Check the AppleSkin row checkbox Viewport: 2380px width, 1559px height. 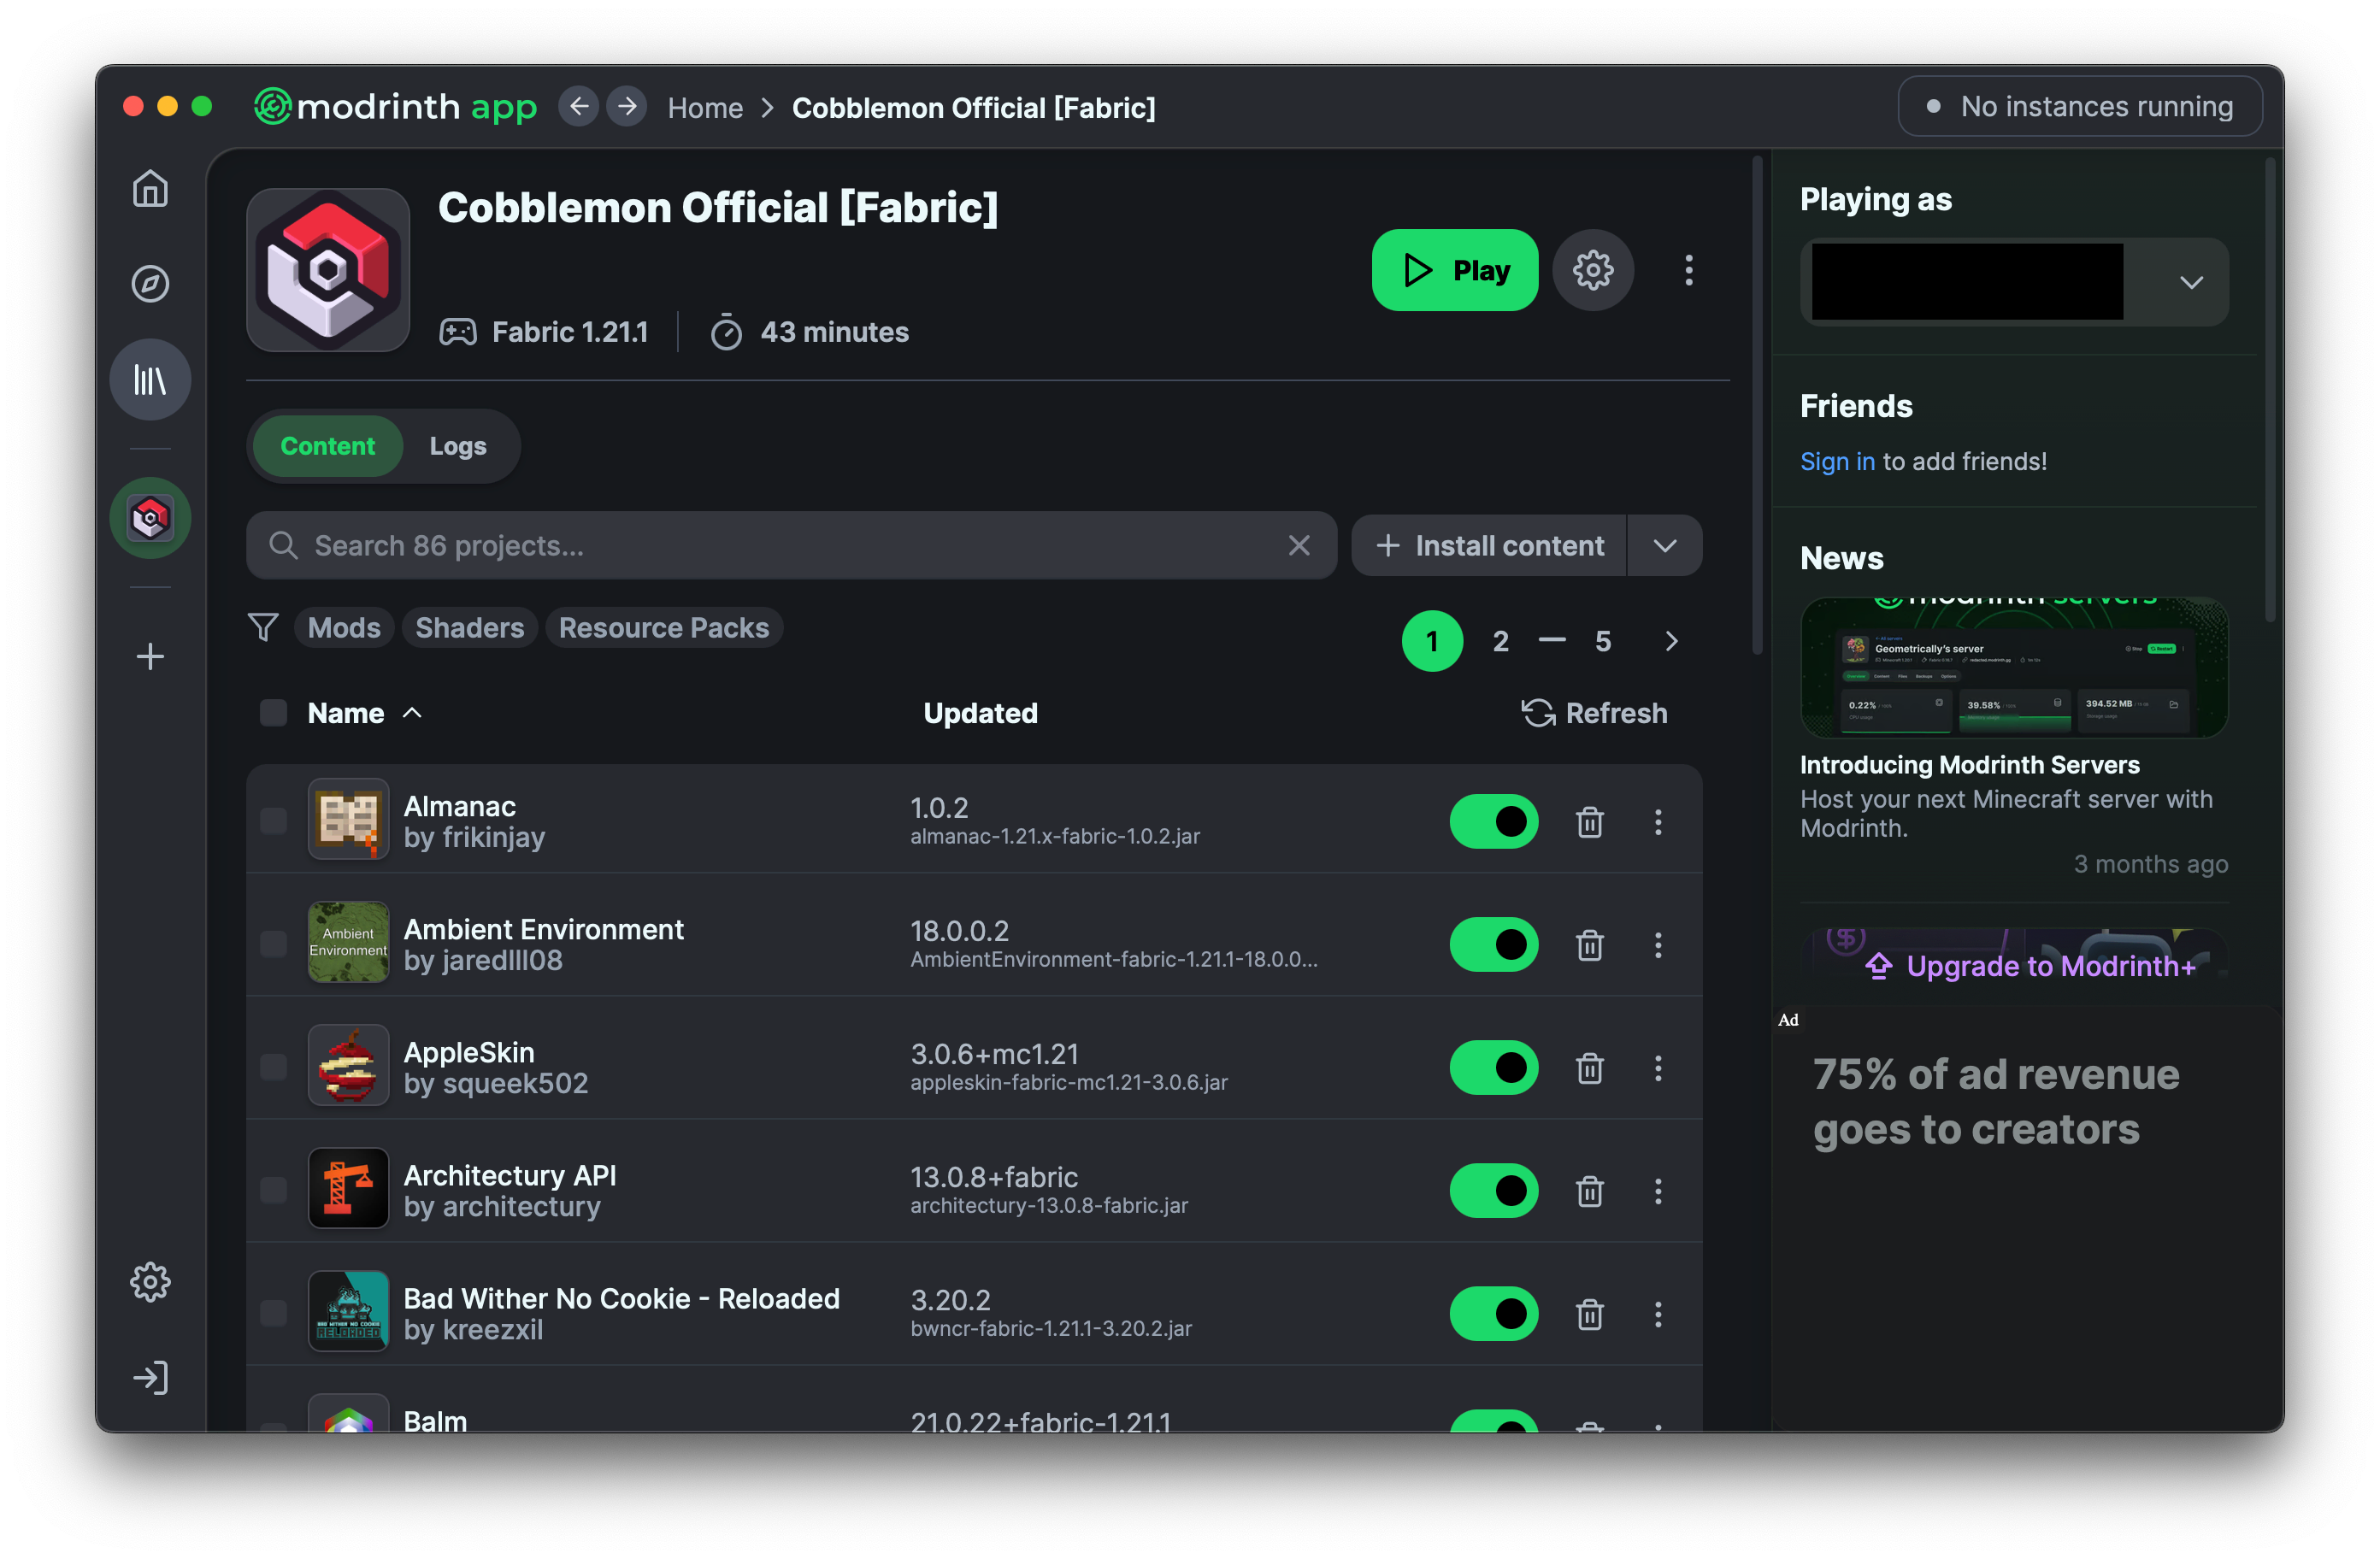(273, 1068)
